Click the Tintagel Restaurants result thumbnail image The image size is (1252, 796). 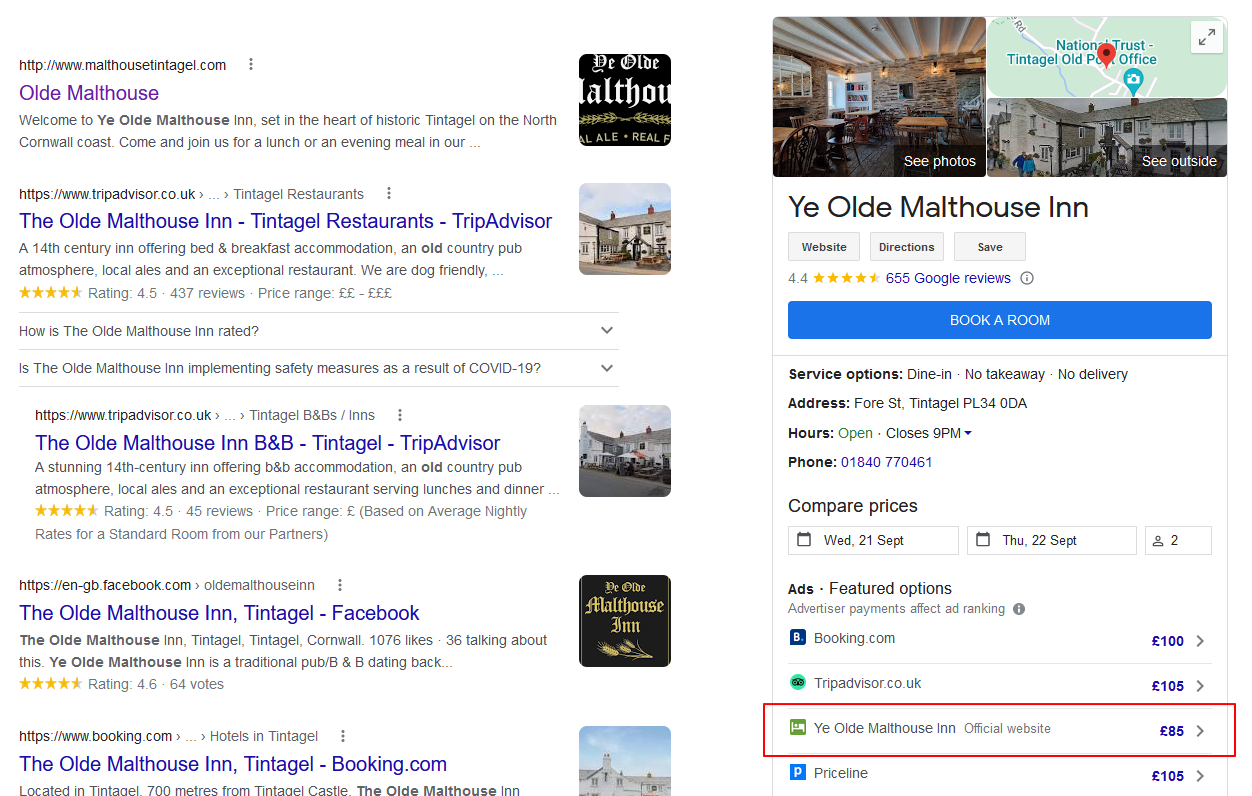(x=625, y=229)
